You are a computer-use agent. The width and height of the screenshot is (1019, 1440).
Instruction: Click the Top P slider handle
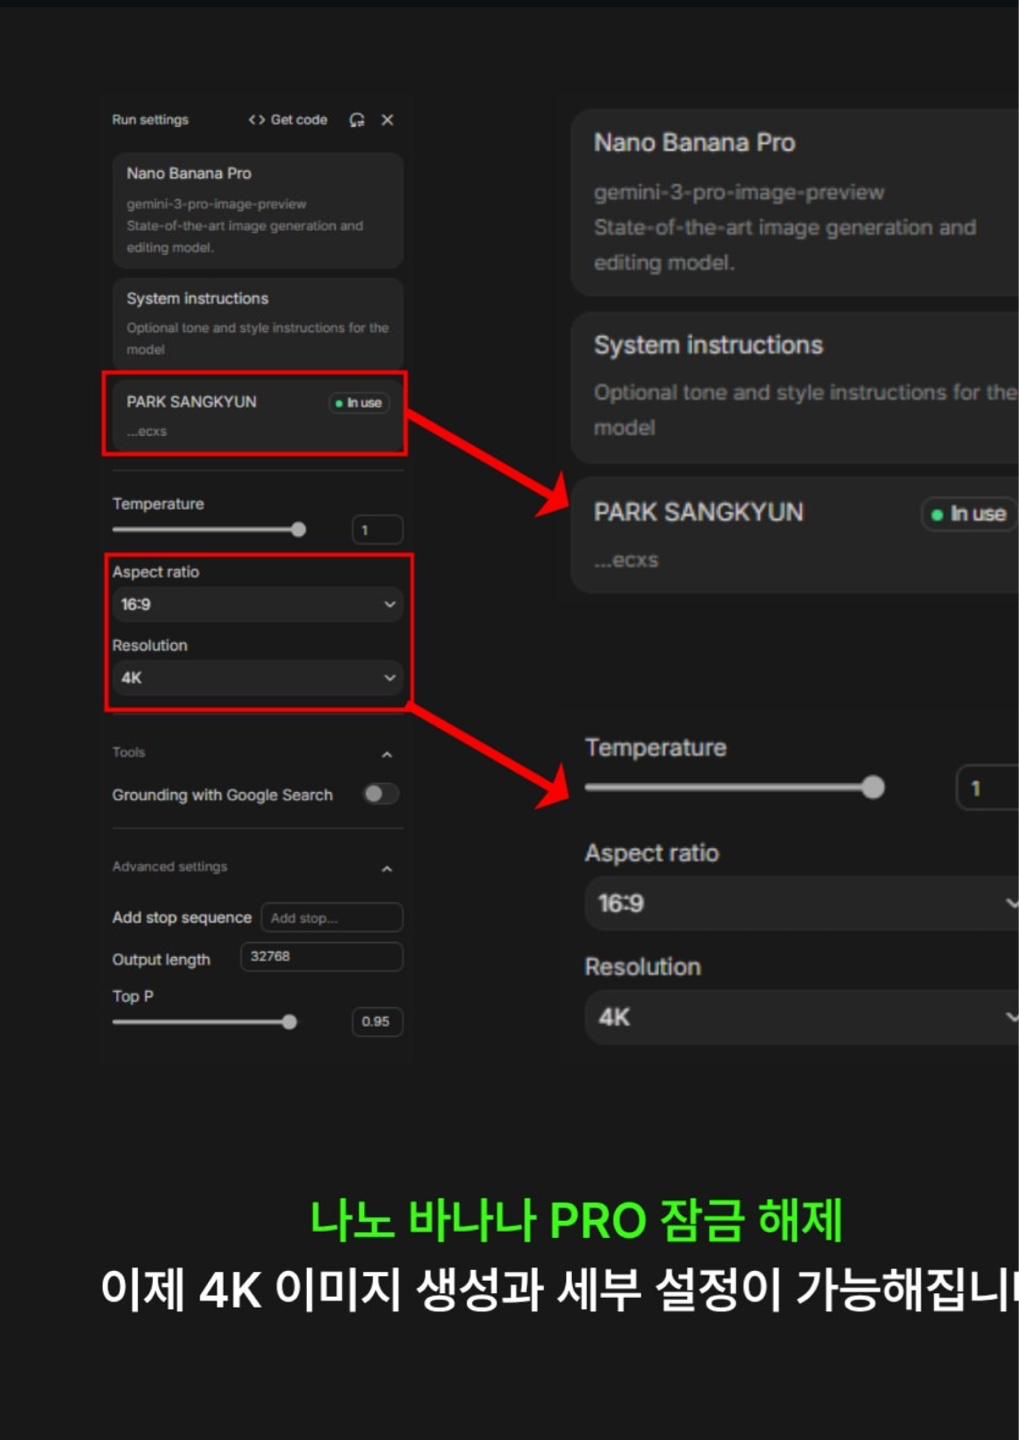point(289,1022)
